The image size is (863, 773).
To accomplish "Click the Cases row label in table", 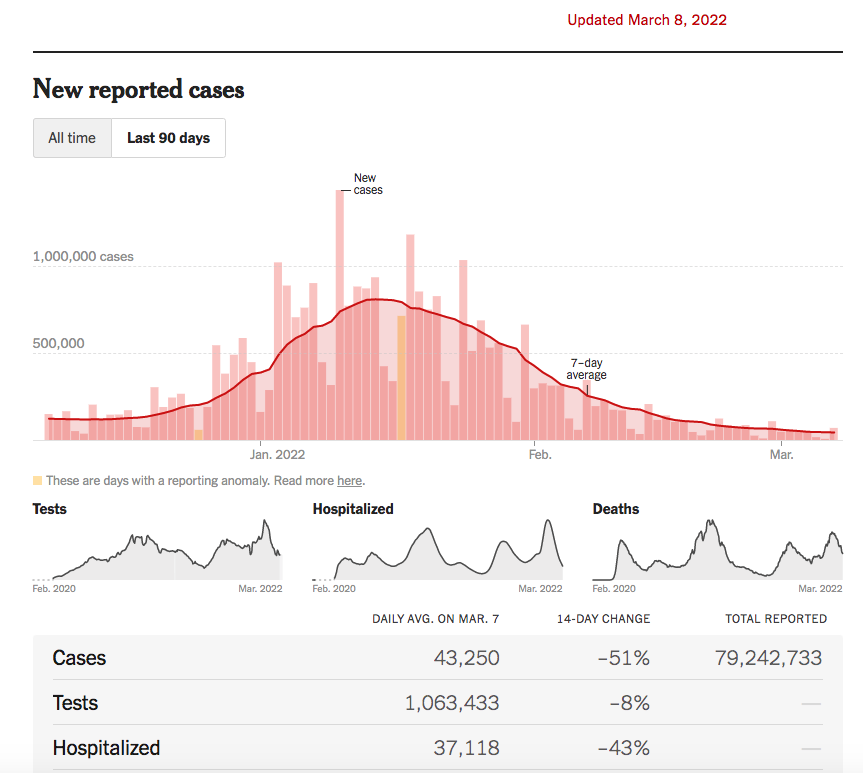I will pyautogui.click(x=79, y=658).
